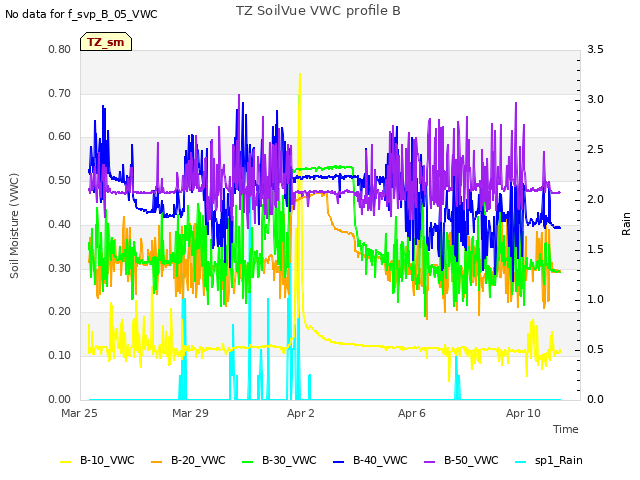Click the green B-30 plateau after Apr 2

click(x=322, y=168)
